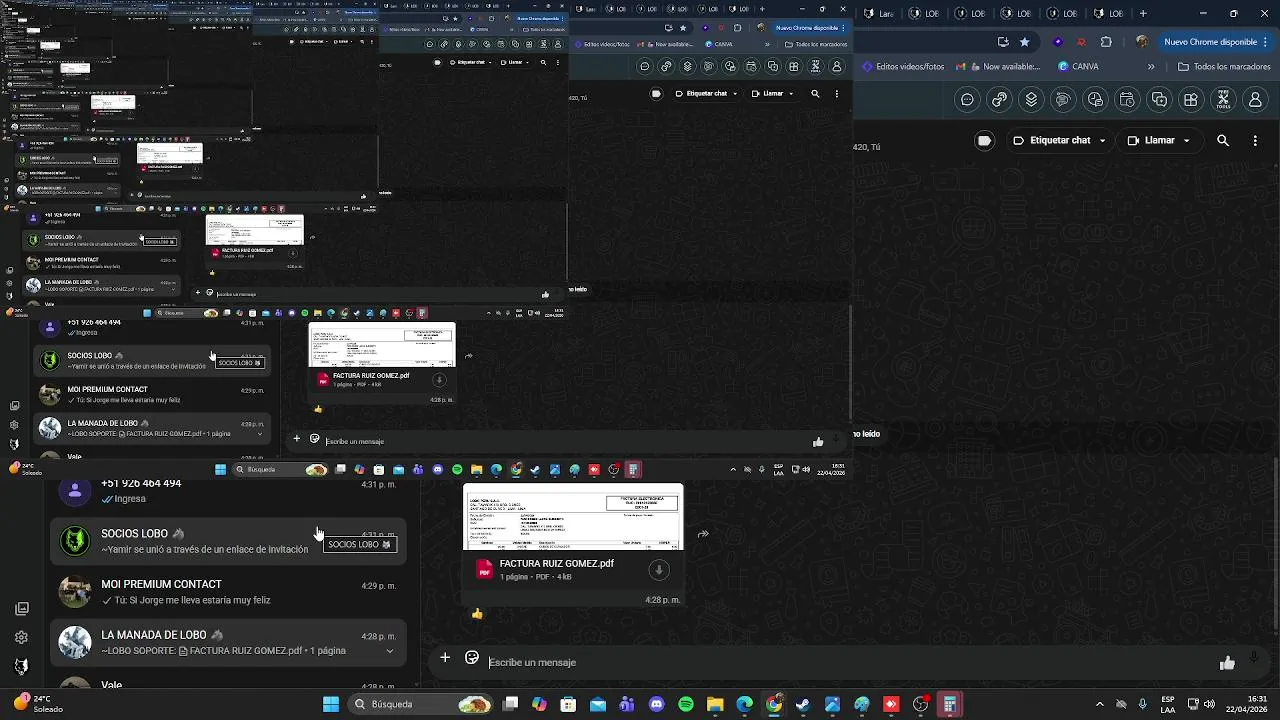Screen dimensions: 1280x720
Task: Open the calculator app on the main taskbar
Action: (949, 704)
